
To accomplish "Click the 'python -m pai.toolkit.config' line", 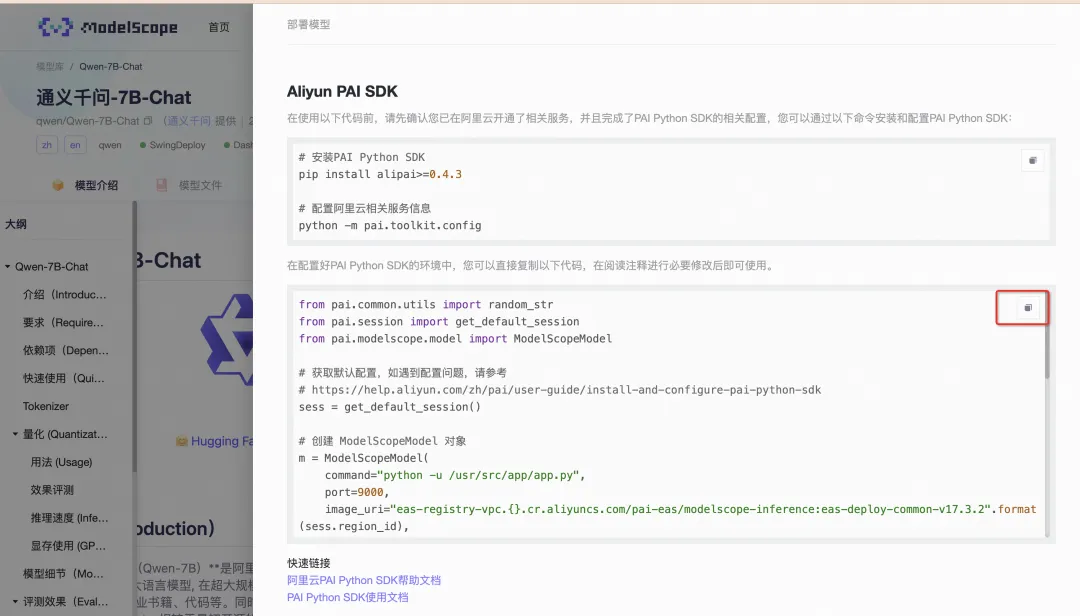I will (x=390, y=225).
